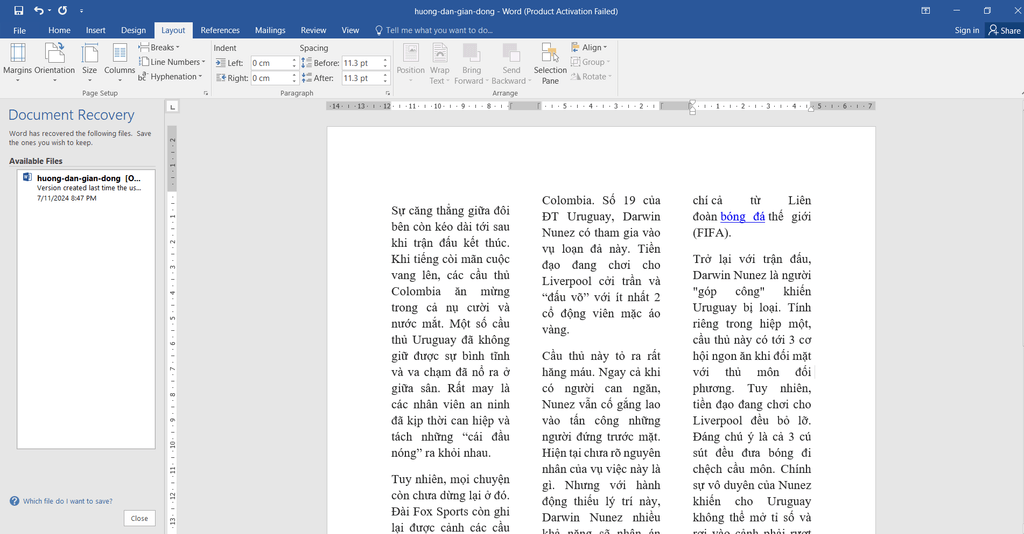Click the Send Backward button
Screen dimensions: 1024x534
[x=511, y=63]
